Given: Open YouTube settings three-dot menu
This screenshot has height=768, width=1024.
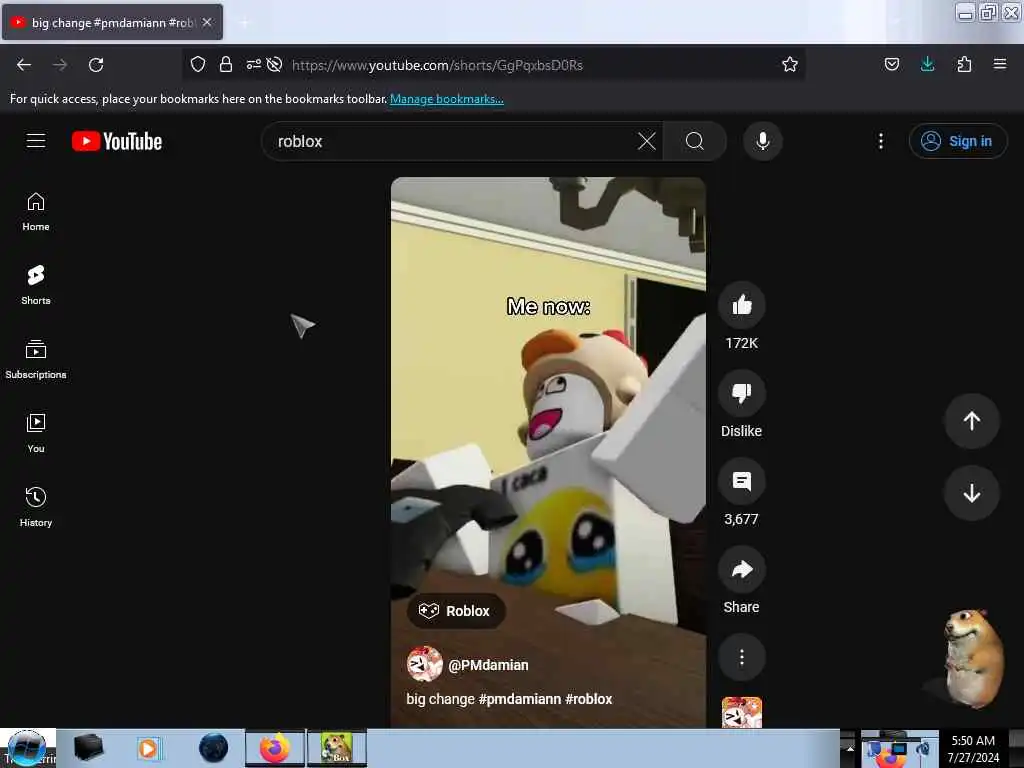Looking at the screenshot, I should click(881, 141).
